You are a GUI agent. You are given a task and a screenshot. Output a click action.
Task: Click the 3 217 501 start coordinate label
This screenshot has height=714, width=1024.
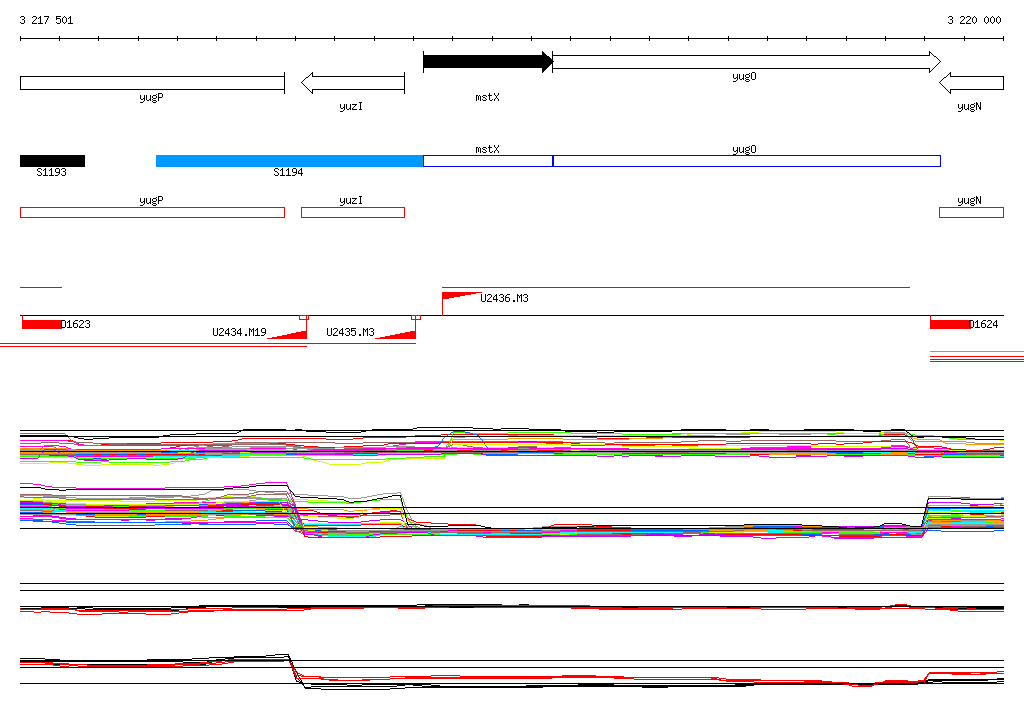[46, 20]
